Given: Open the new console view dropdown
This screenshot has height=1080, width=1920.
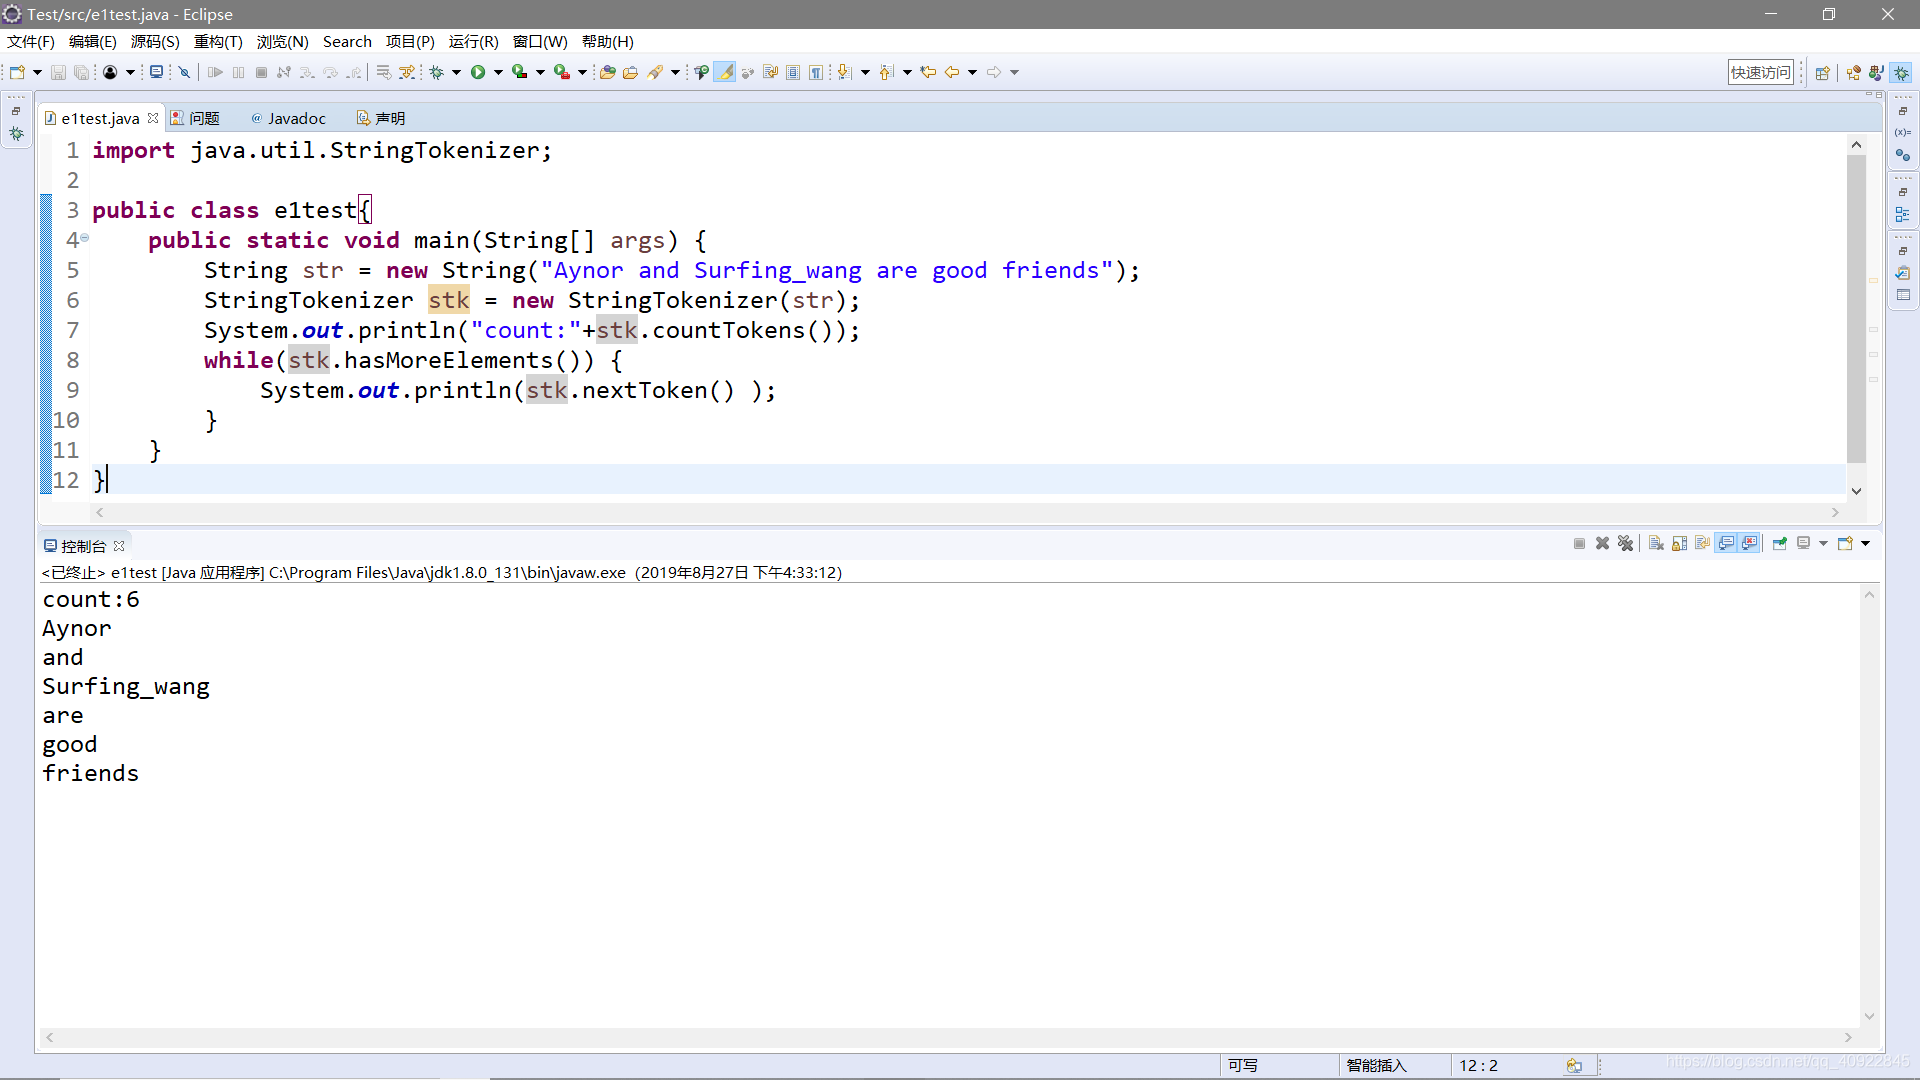Looking at the screenshot, I should [x=1866, y=544].
